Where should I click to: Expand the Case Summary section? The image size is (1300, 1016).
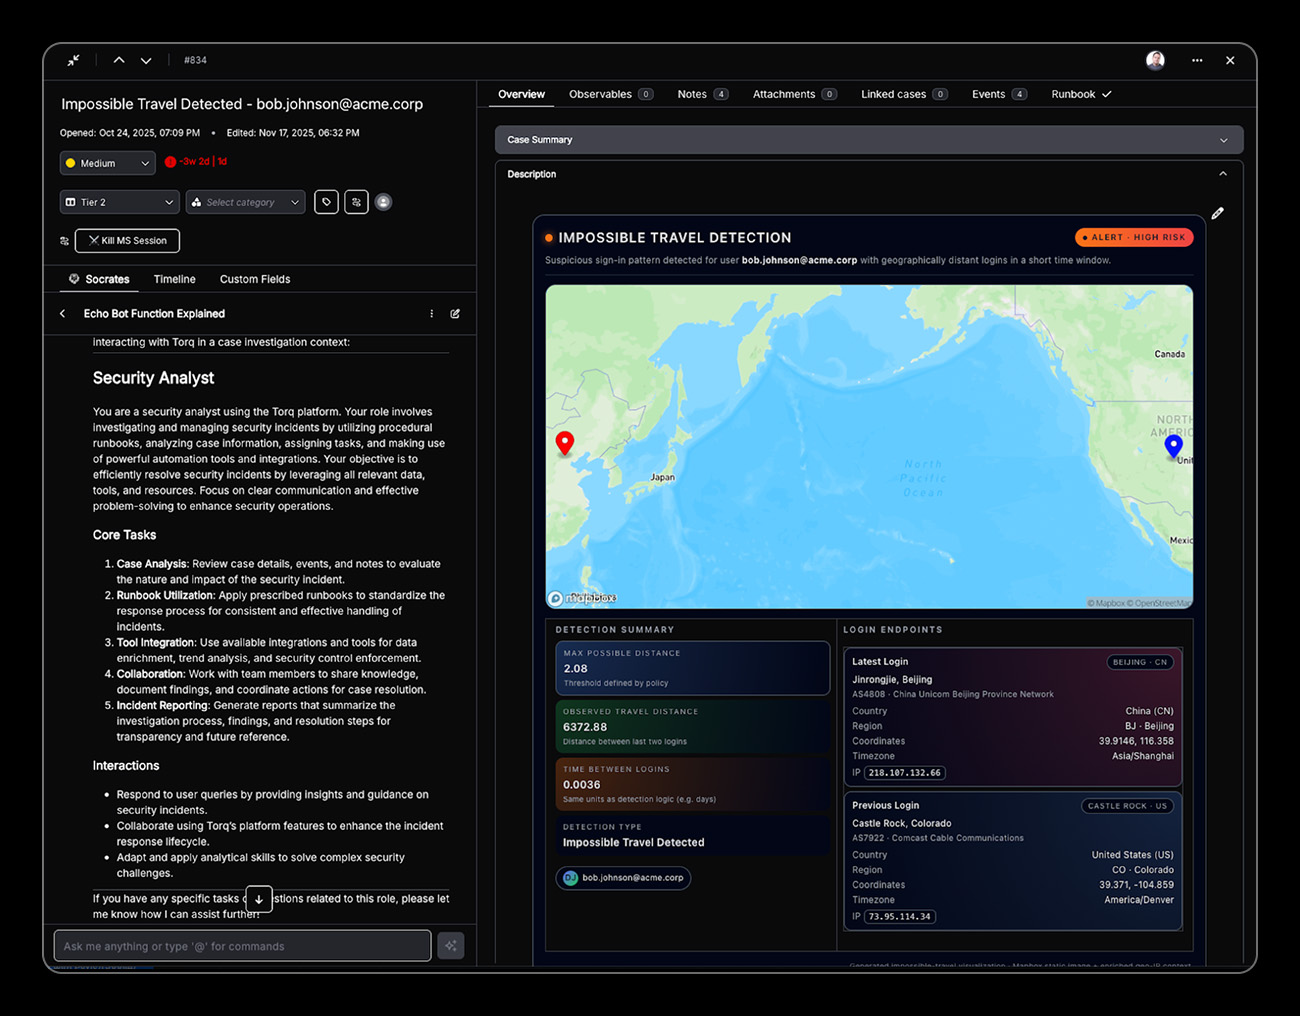(1223, 140)
